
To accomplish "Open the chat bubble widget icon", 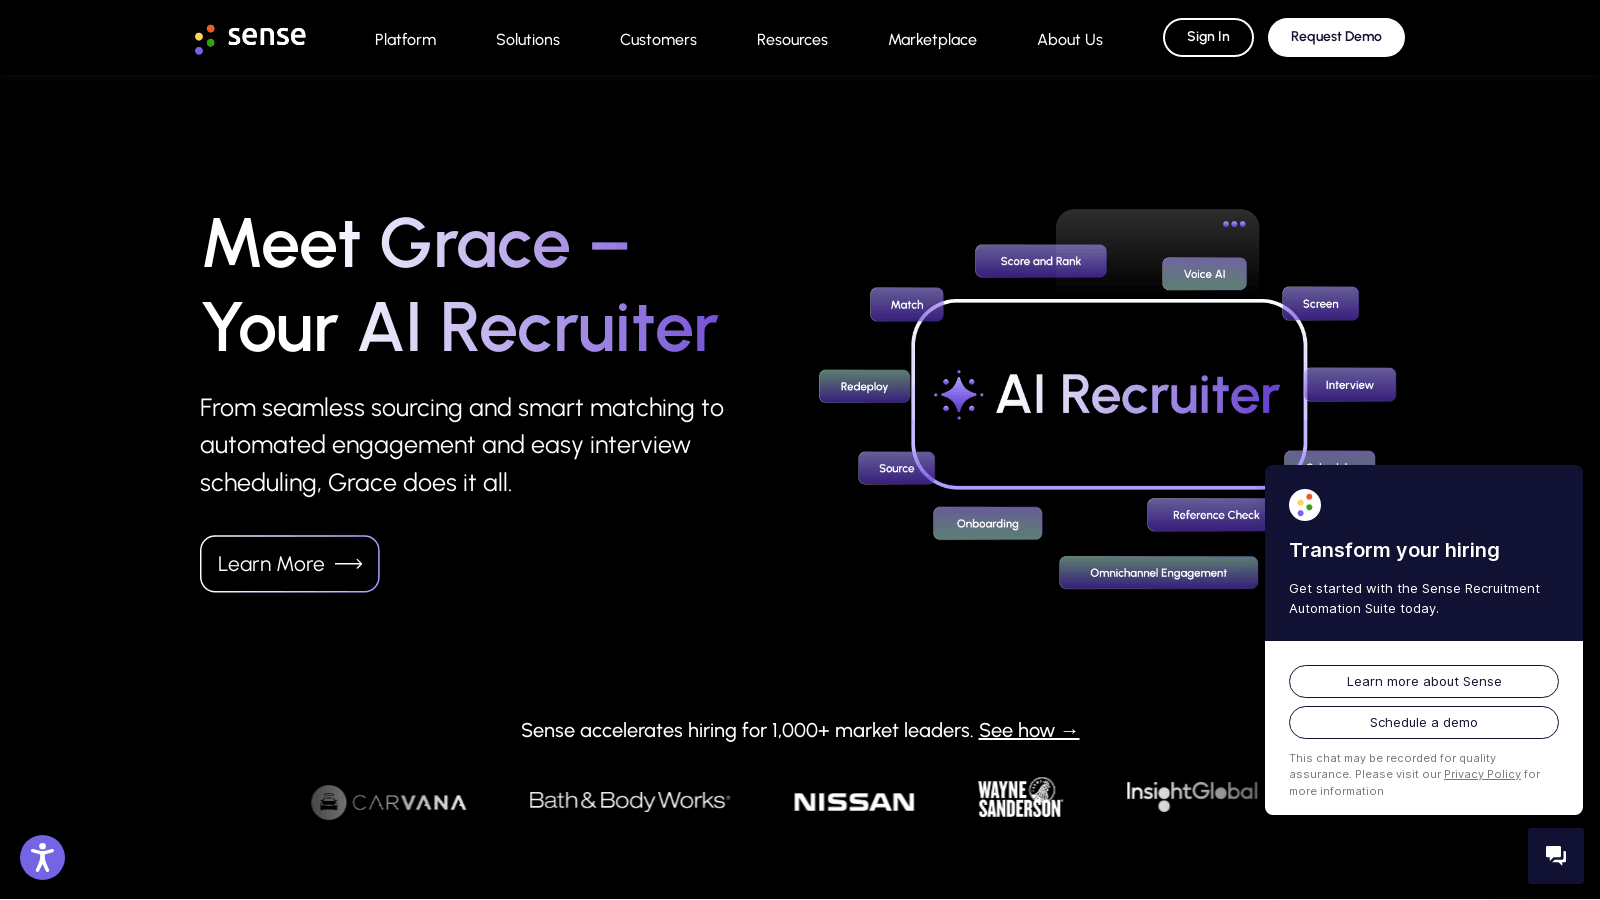I will (x=1555, y=855).
